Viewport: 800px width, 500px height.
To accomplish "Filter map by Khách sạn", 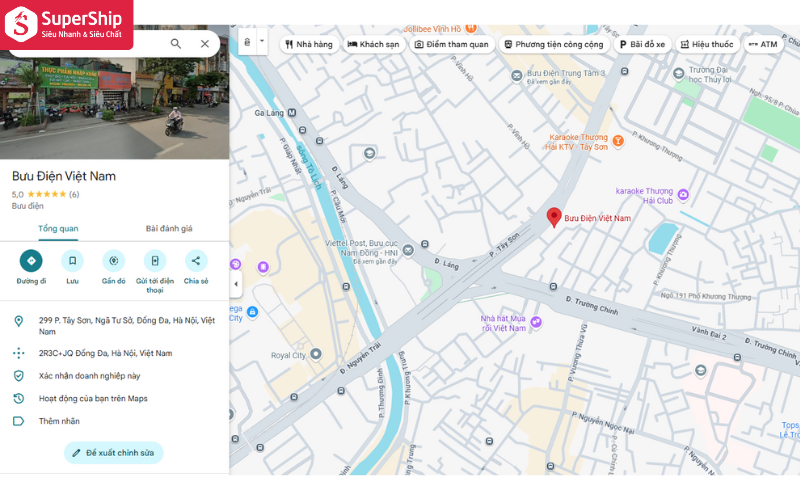I will [373, 44].
